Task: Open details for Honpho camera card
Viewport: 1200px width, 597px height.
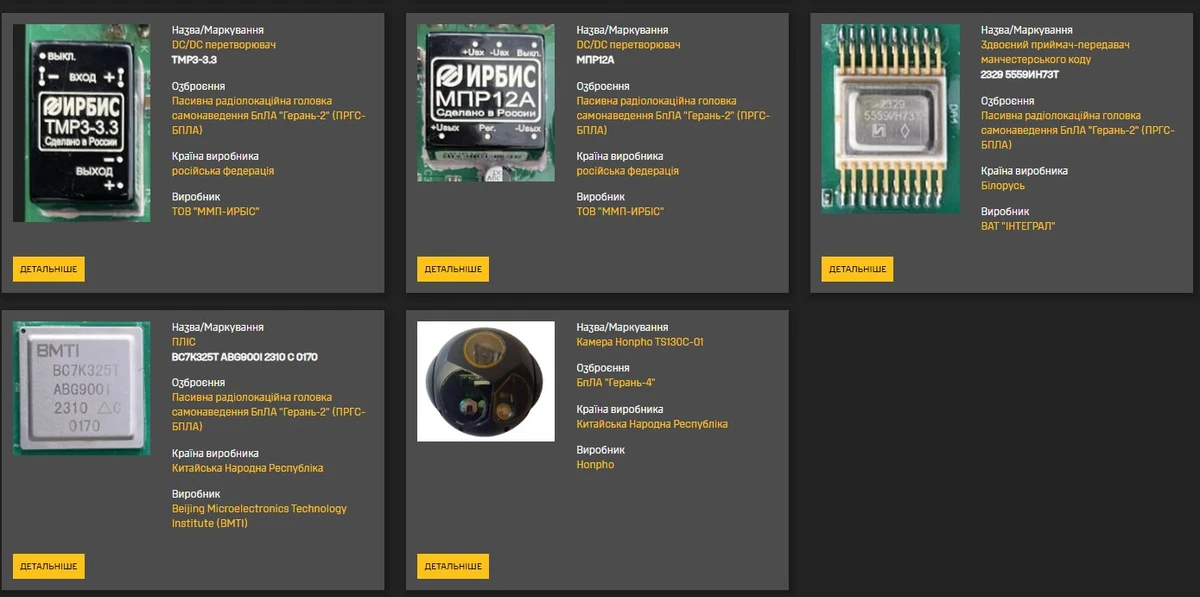Action: point(453,566)
